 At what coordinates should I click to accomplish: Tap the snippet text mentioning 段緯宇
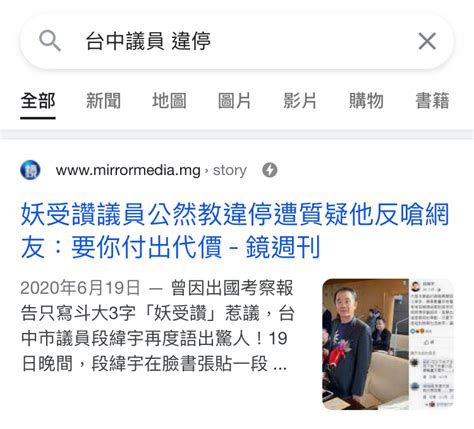click(x=157, y=326)
